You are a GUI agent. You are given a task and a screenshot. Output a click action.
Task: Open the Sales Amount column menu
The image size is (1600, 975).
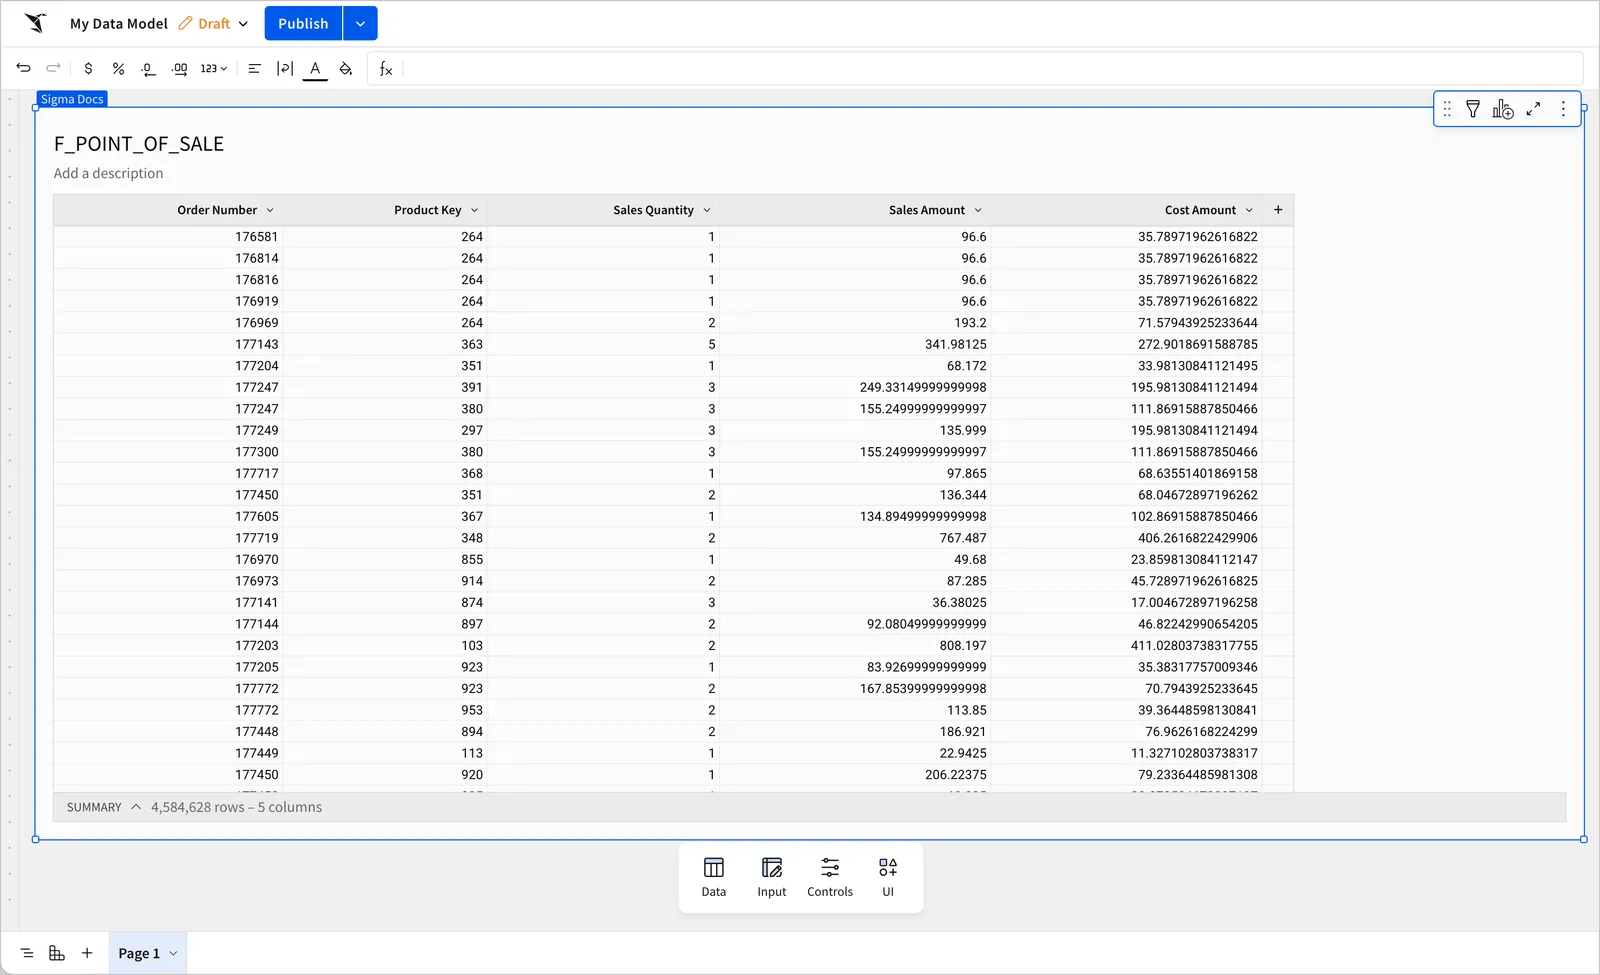(x=978, y=210)
